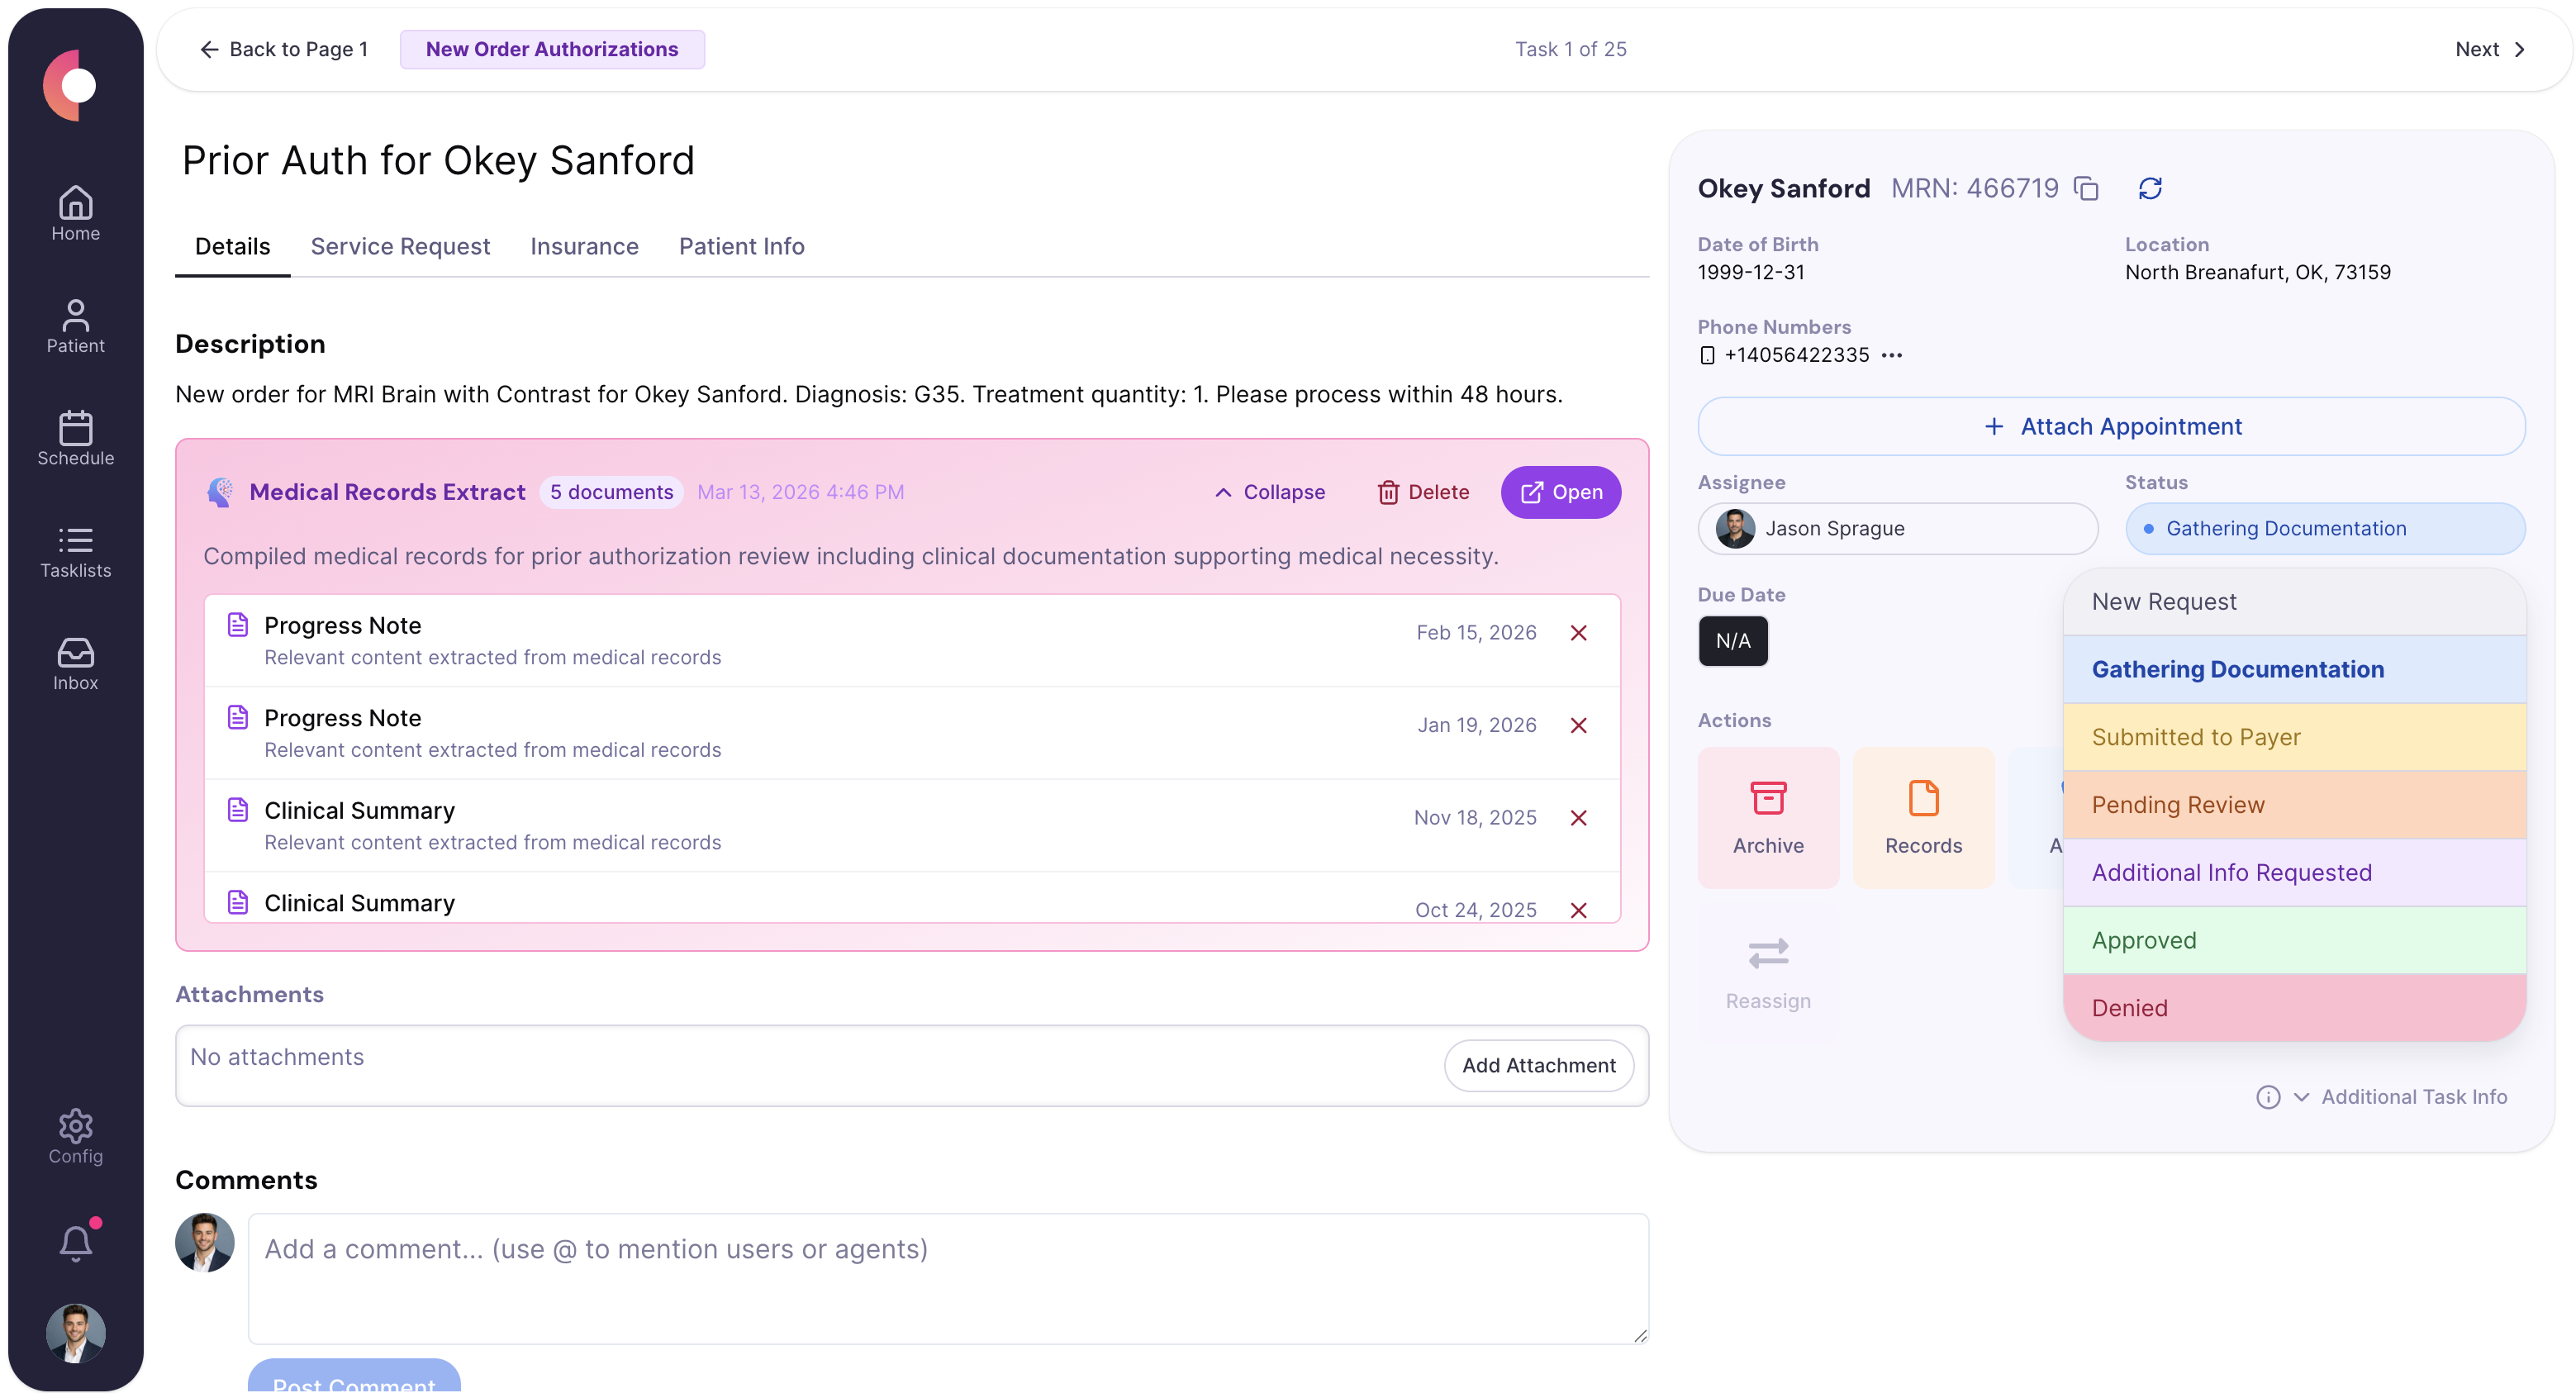This screenshot has width=2576, height=1393.
Task: Open notifications via the bell icon
Action: pyautogui.click(x=75, y=1243)
